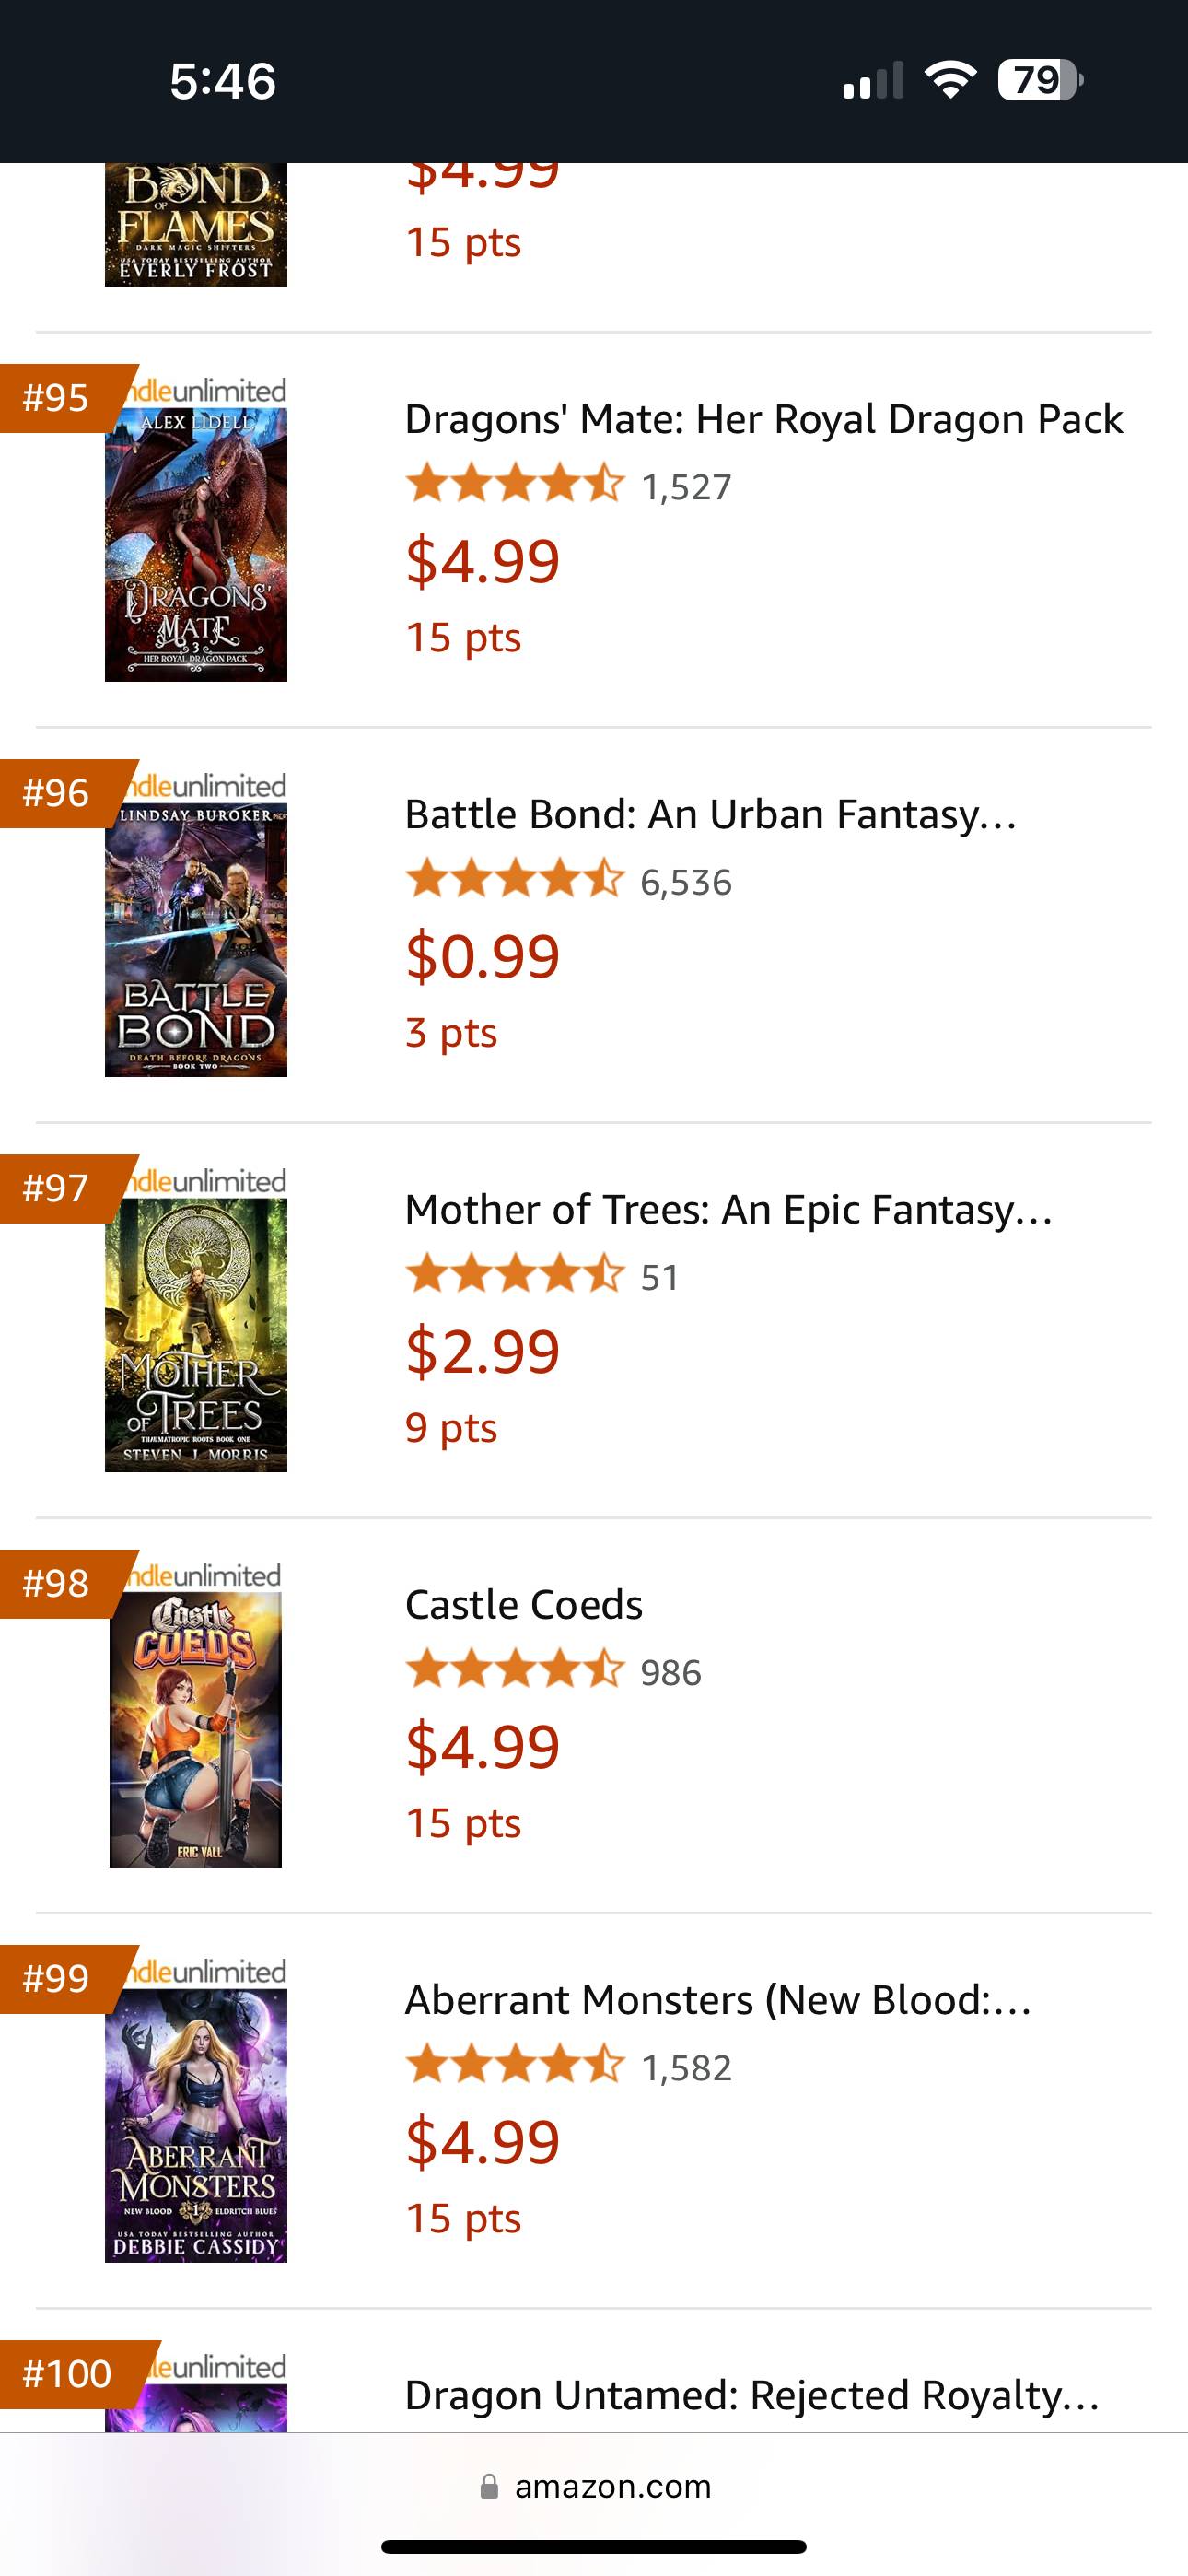Tap the amazon.com address bar
The height and width of the screenshot is (2576, 1188).
coord(595,2486)
